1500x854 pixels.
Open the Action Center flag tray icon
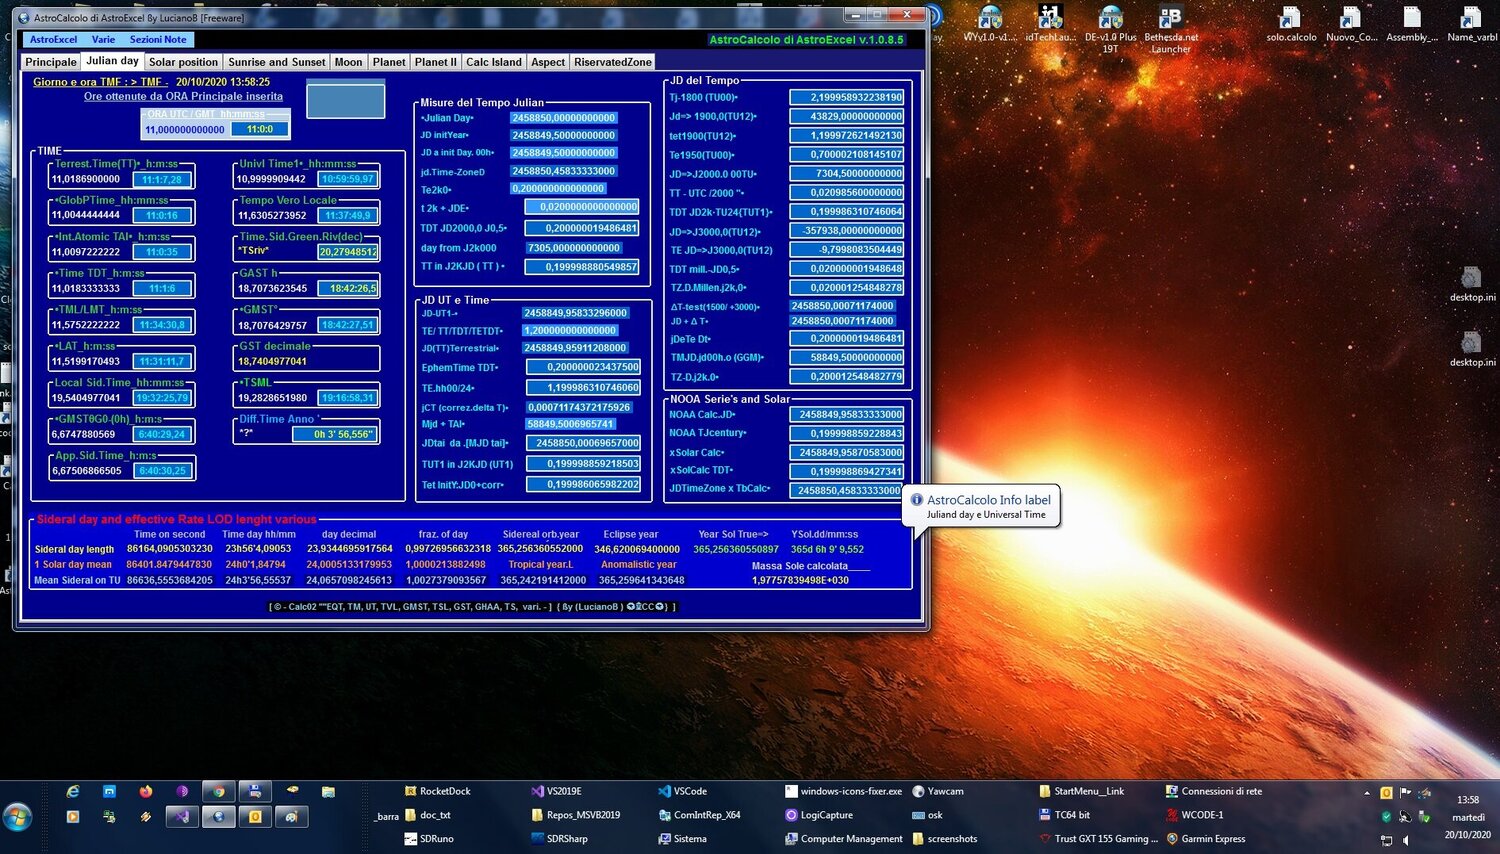coord(1405,792)
